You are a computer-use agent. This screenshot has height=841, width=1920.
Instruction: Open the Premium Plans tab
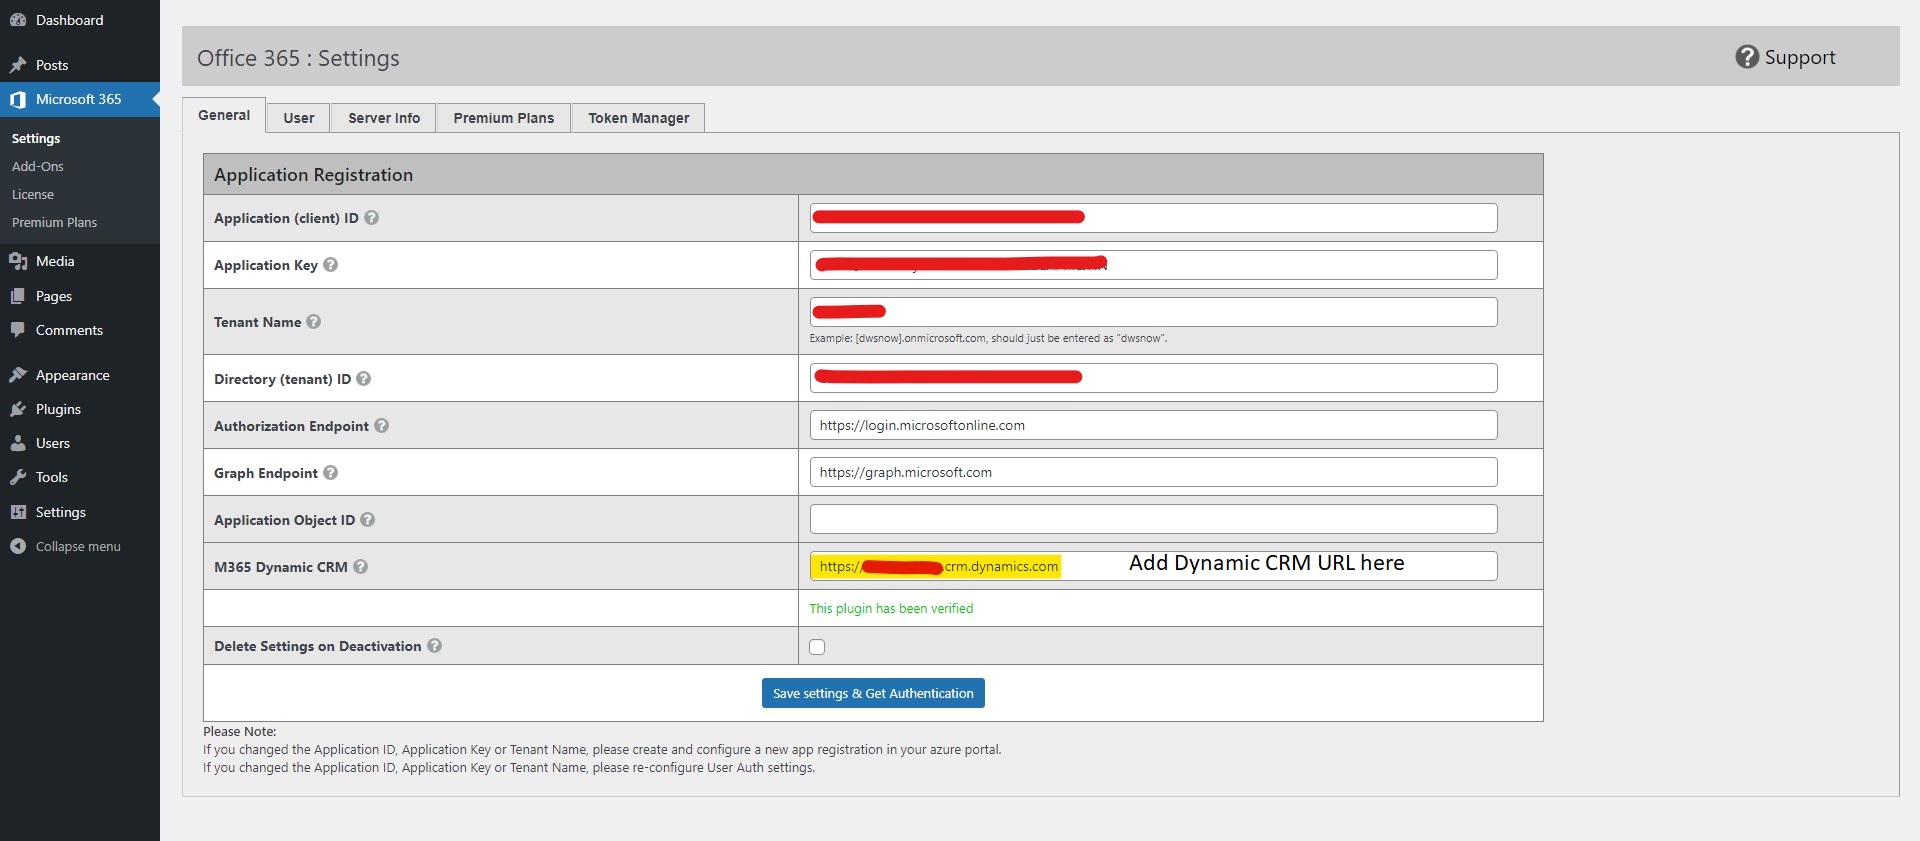coord(504,118)
